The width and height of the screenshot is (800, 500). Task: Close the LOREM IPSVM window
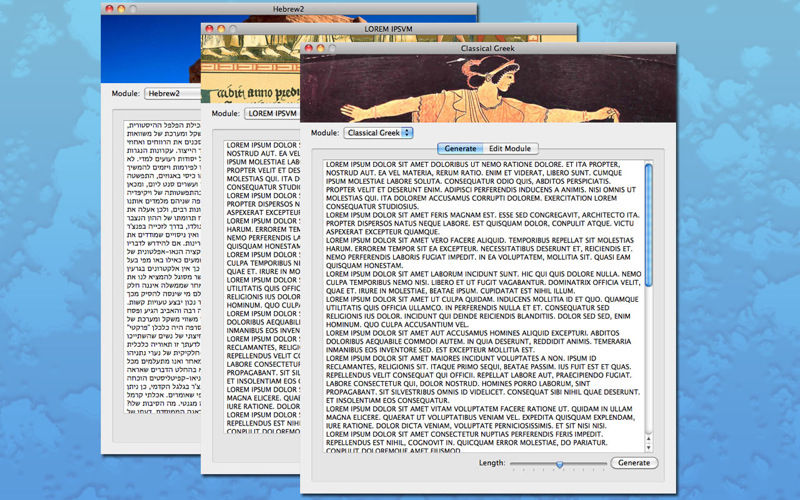(209, 29)
